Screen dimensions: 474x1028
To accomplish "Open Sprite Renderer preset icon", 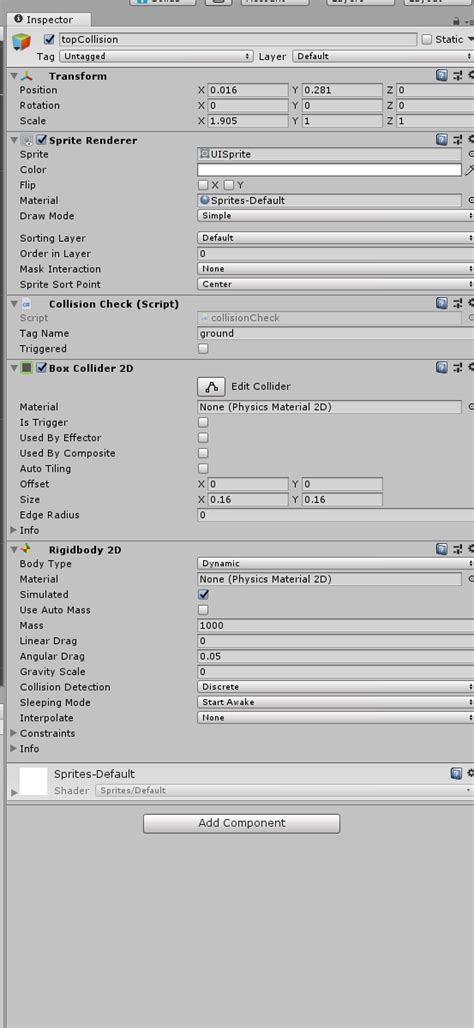I will point(458,140).
